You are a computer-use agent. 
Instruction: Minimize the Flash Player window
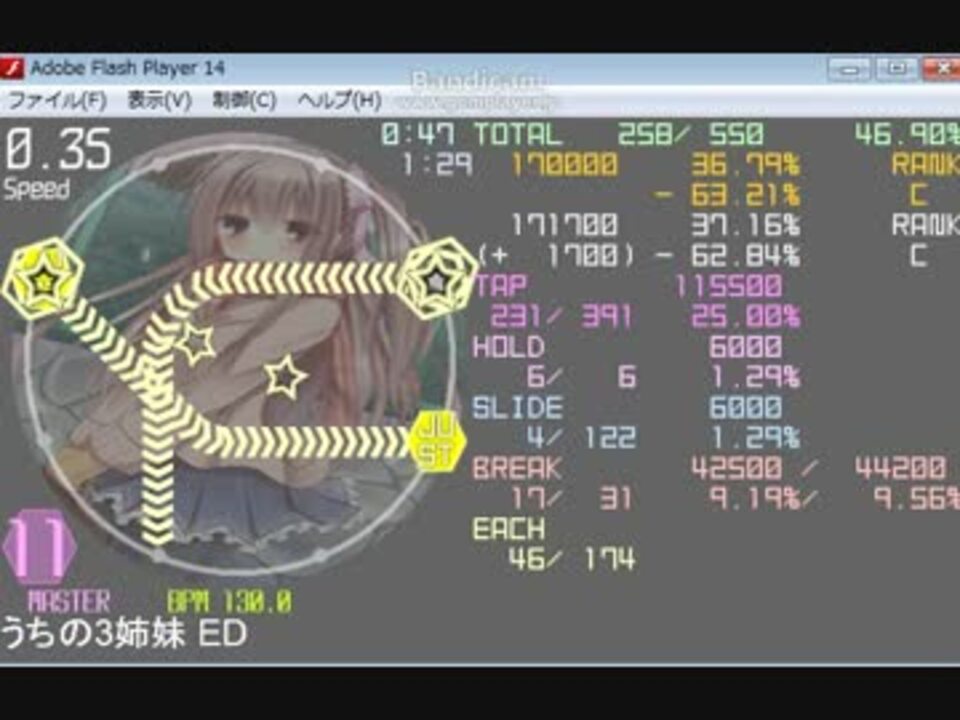coord(849,69)
